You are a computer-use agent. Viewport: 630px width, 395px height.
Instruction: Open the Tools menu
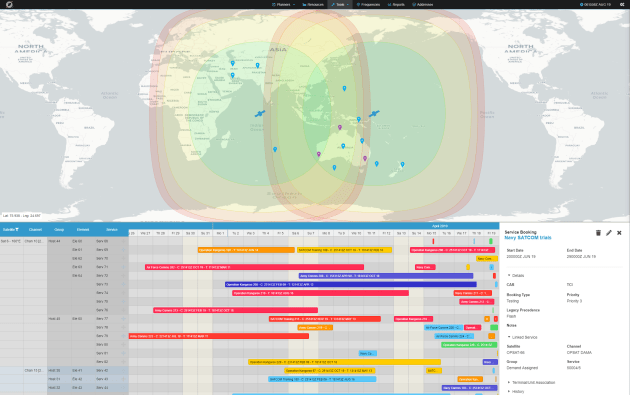click(x=340, y=4)
